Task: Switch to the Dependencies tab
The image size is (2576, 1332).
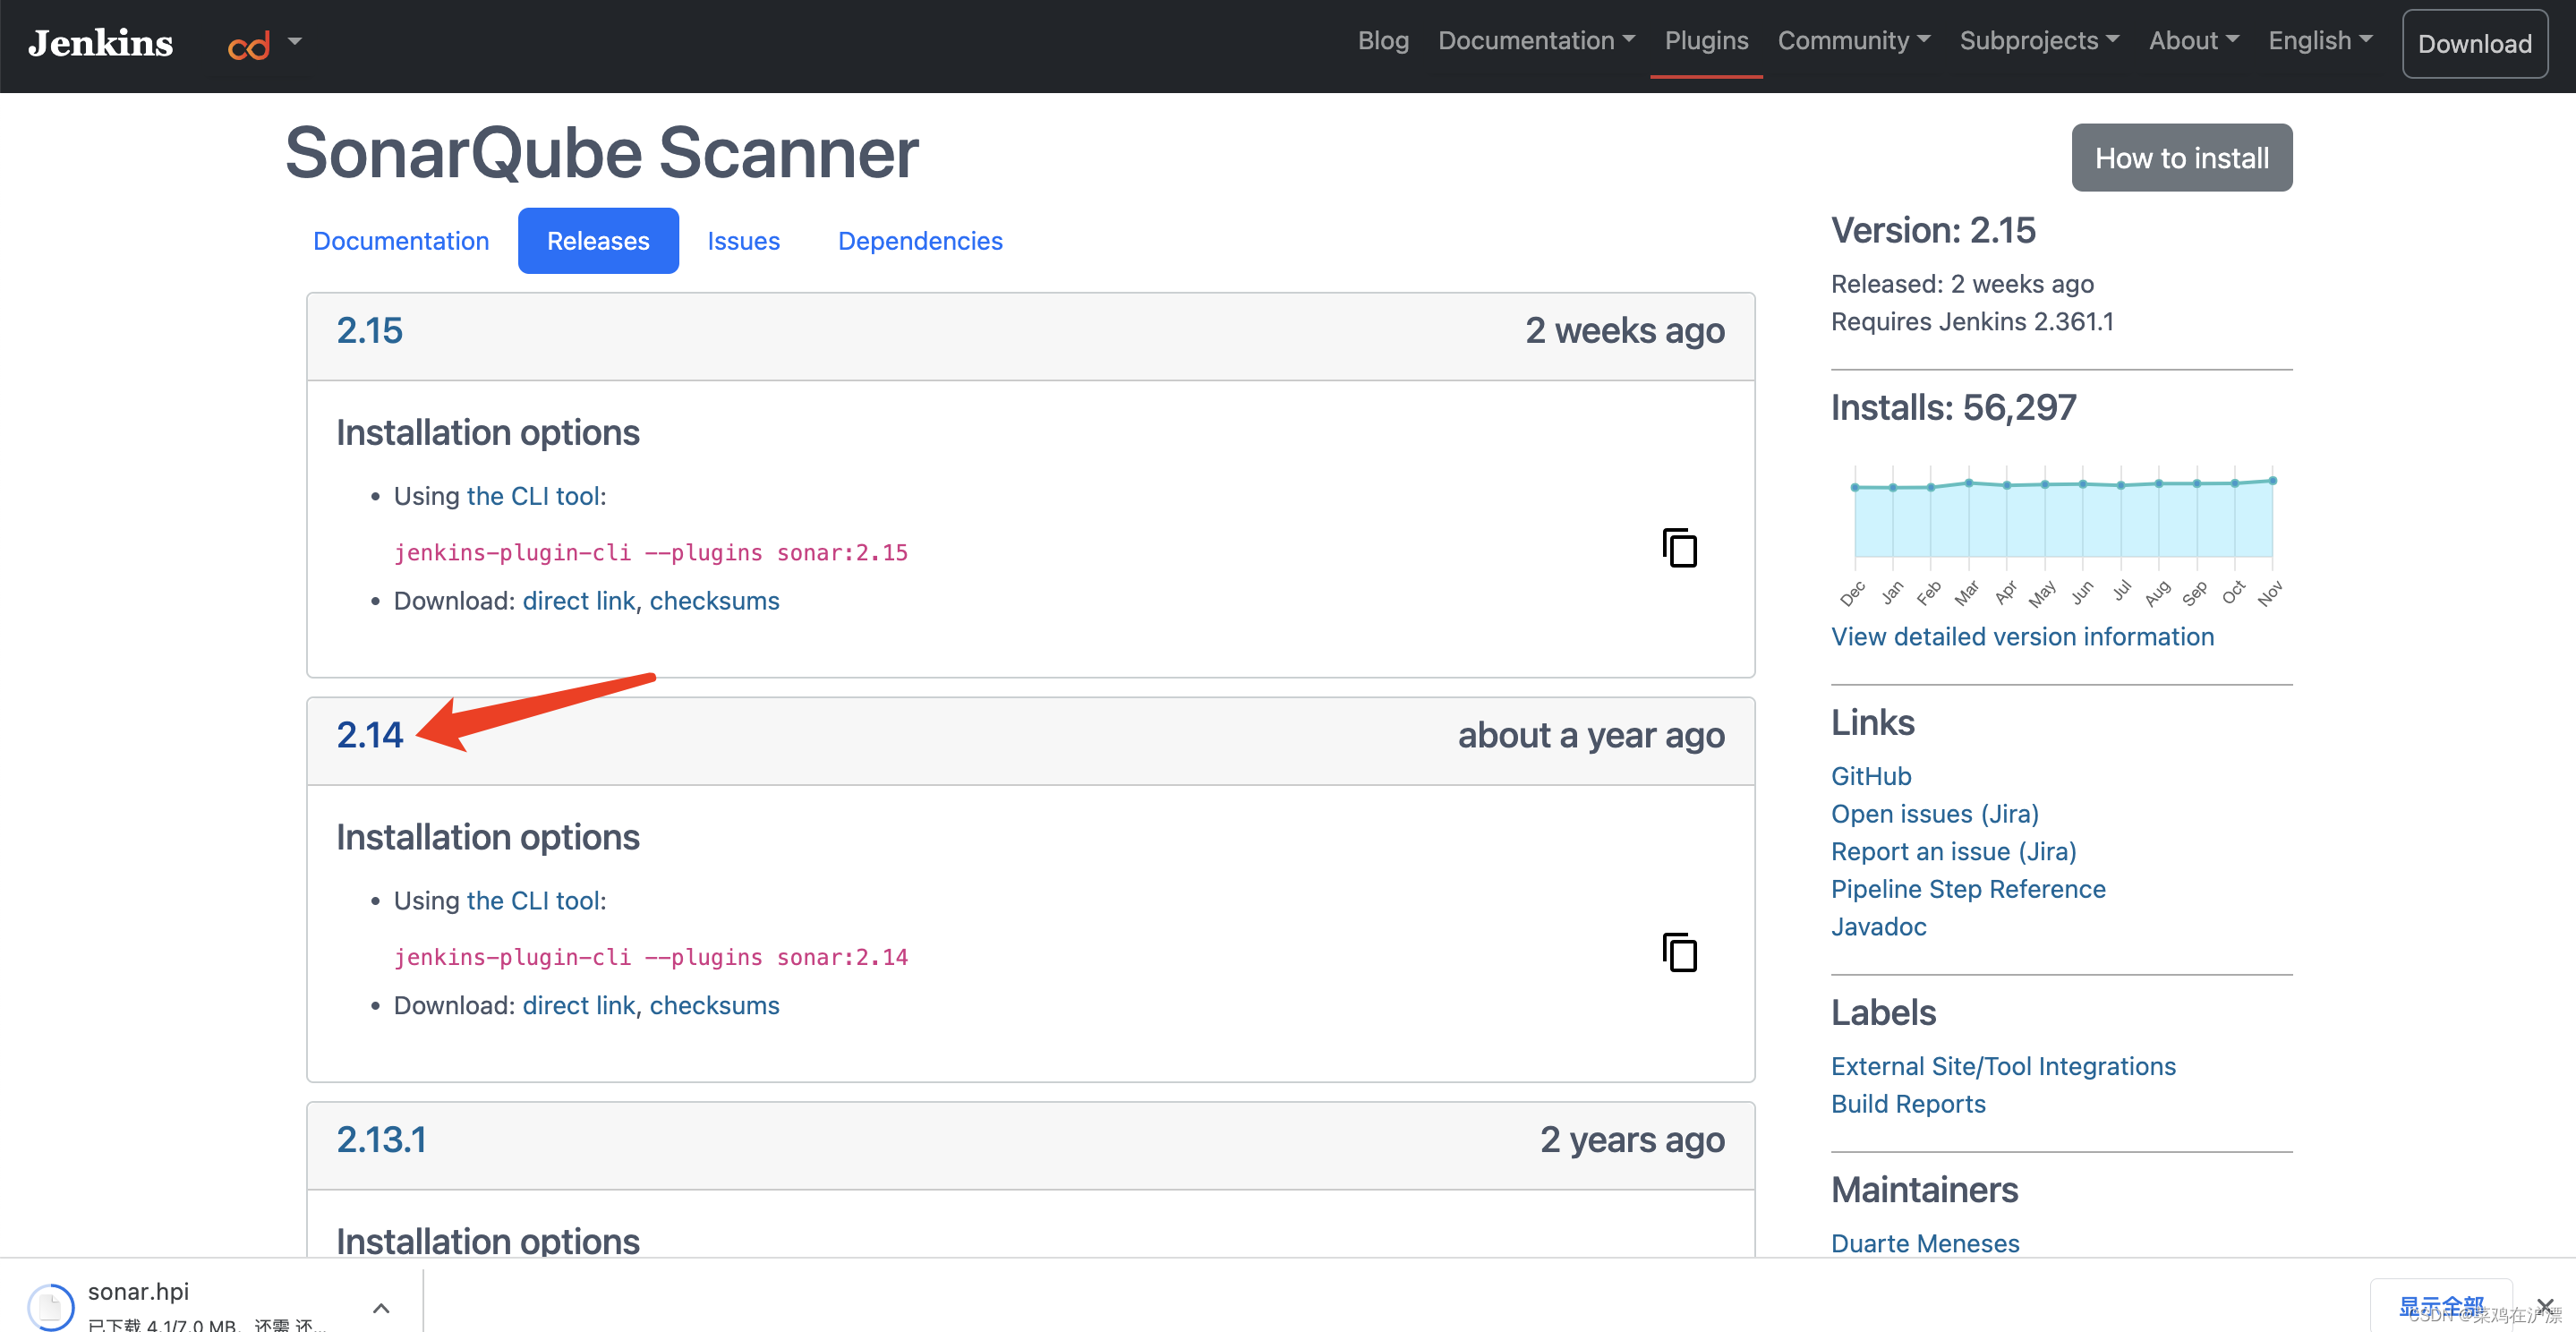Action: coord(919,241)
